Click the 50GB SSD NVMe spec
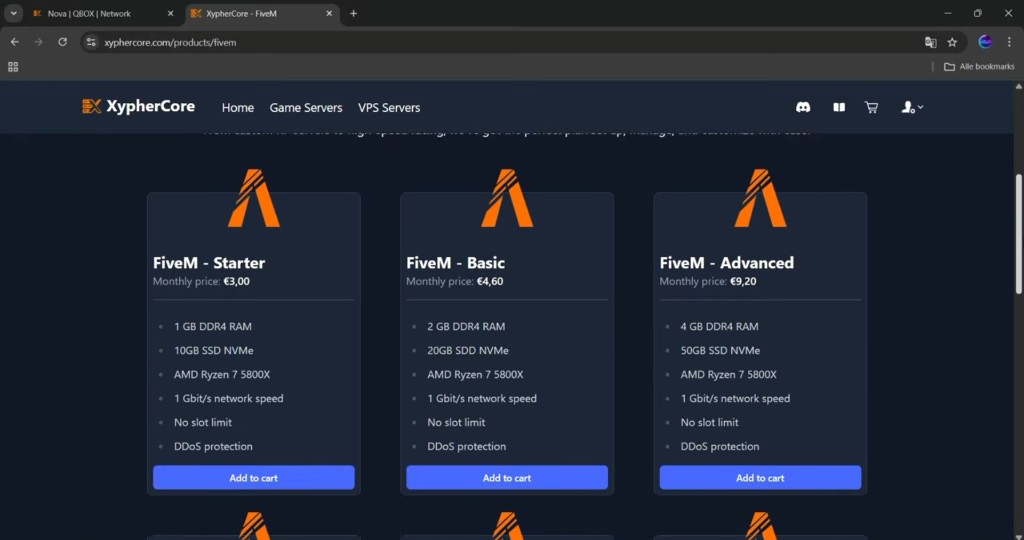 point(720,351)
